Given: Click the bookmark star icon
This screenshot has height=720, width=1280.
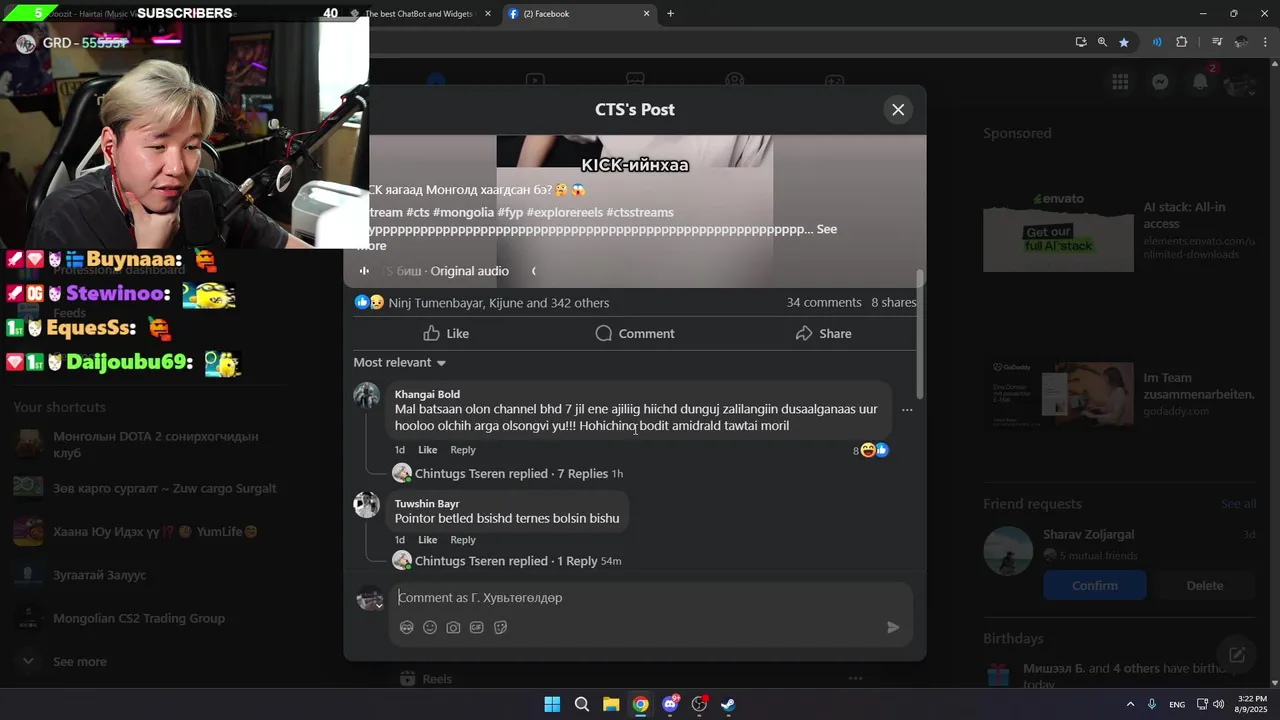Looking at the screenshot, I should pos(1124,42).
